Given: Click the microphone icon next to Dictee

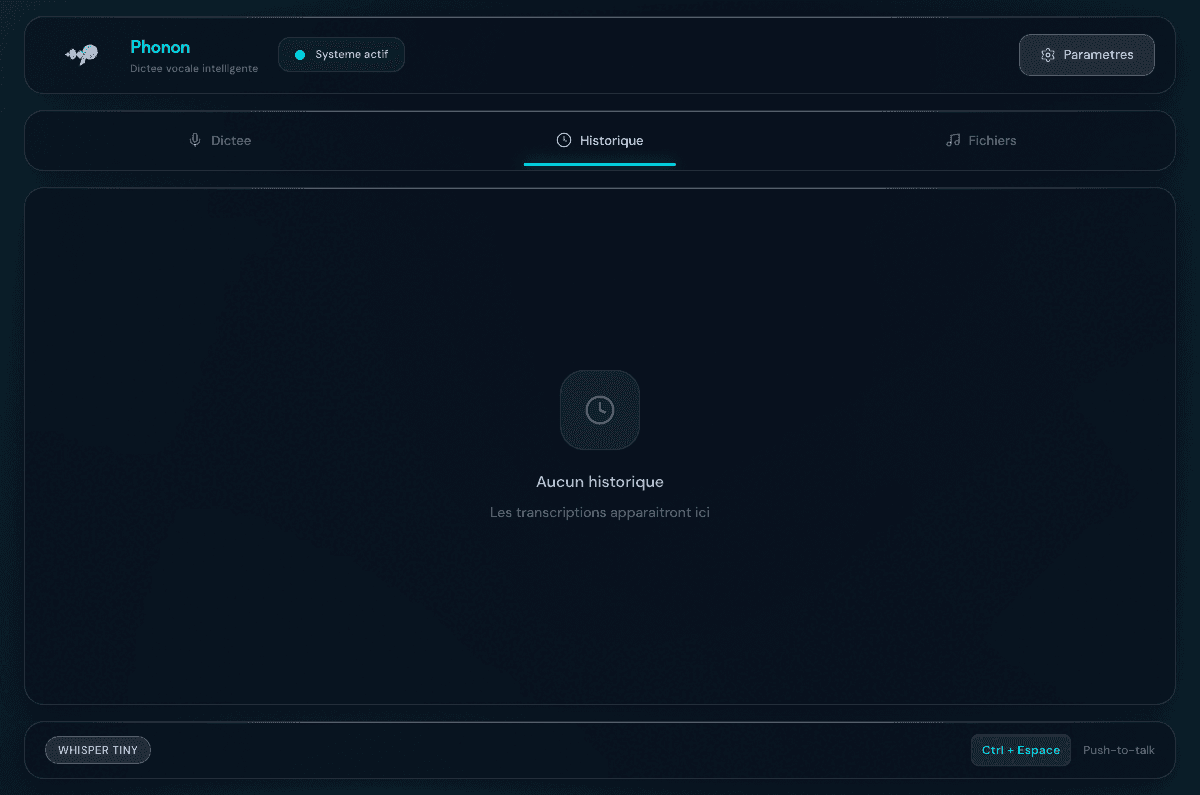Looking at the screenshot, I should [195, 140].
